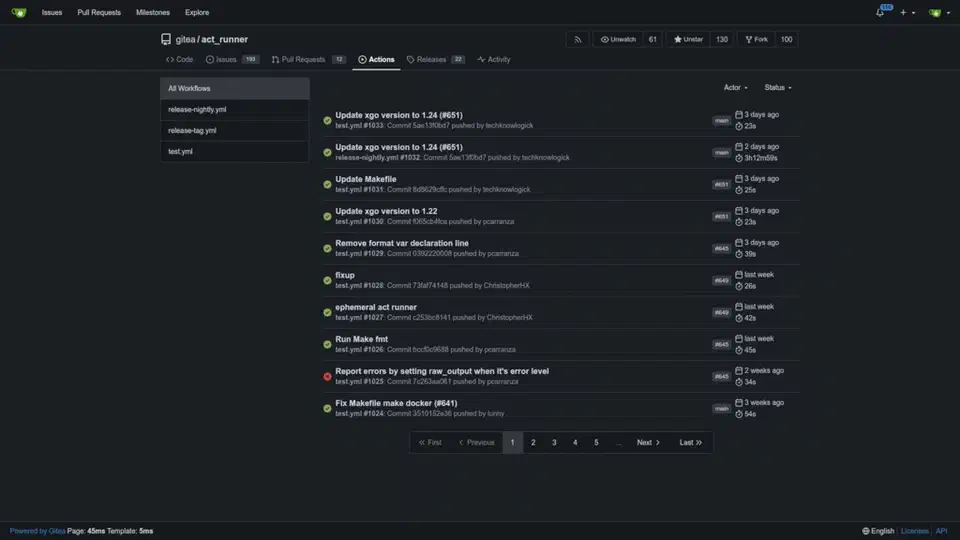The height and width of the screenshot is (540, 960).
Task: Click the Unwatch button
Action: point(618,39)
